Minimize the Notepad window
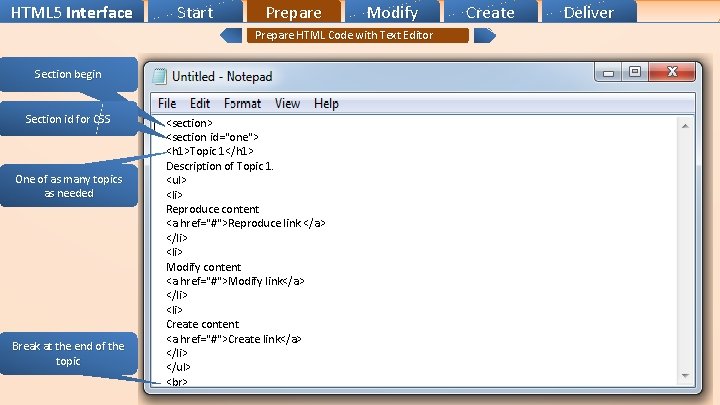This screenshot has width=720, height=405. click(x=608, y=73)
